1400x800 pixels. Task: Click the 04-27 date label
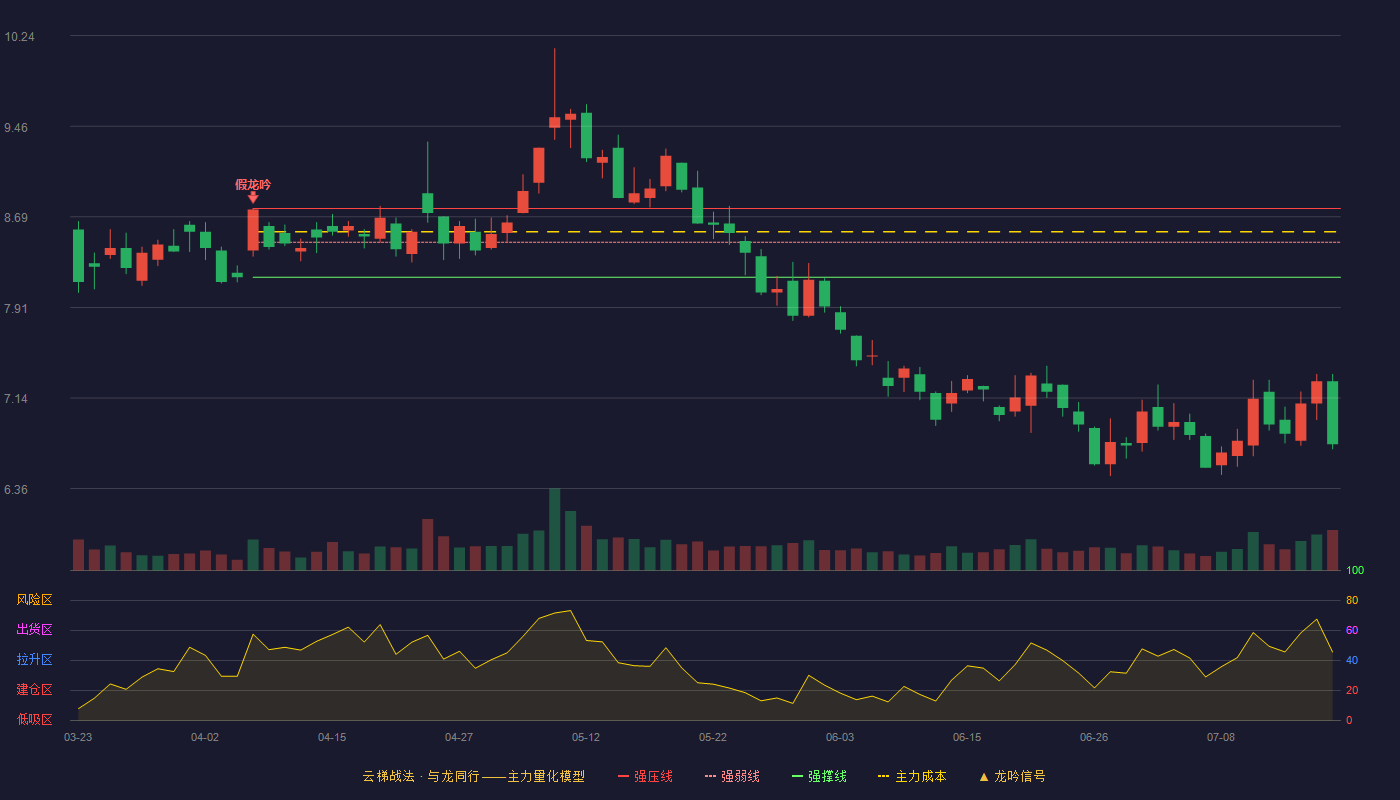[459, 737]
